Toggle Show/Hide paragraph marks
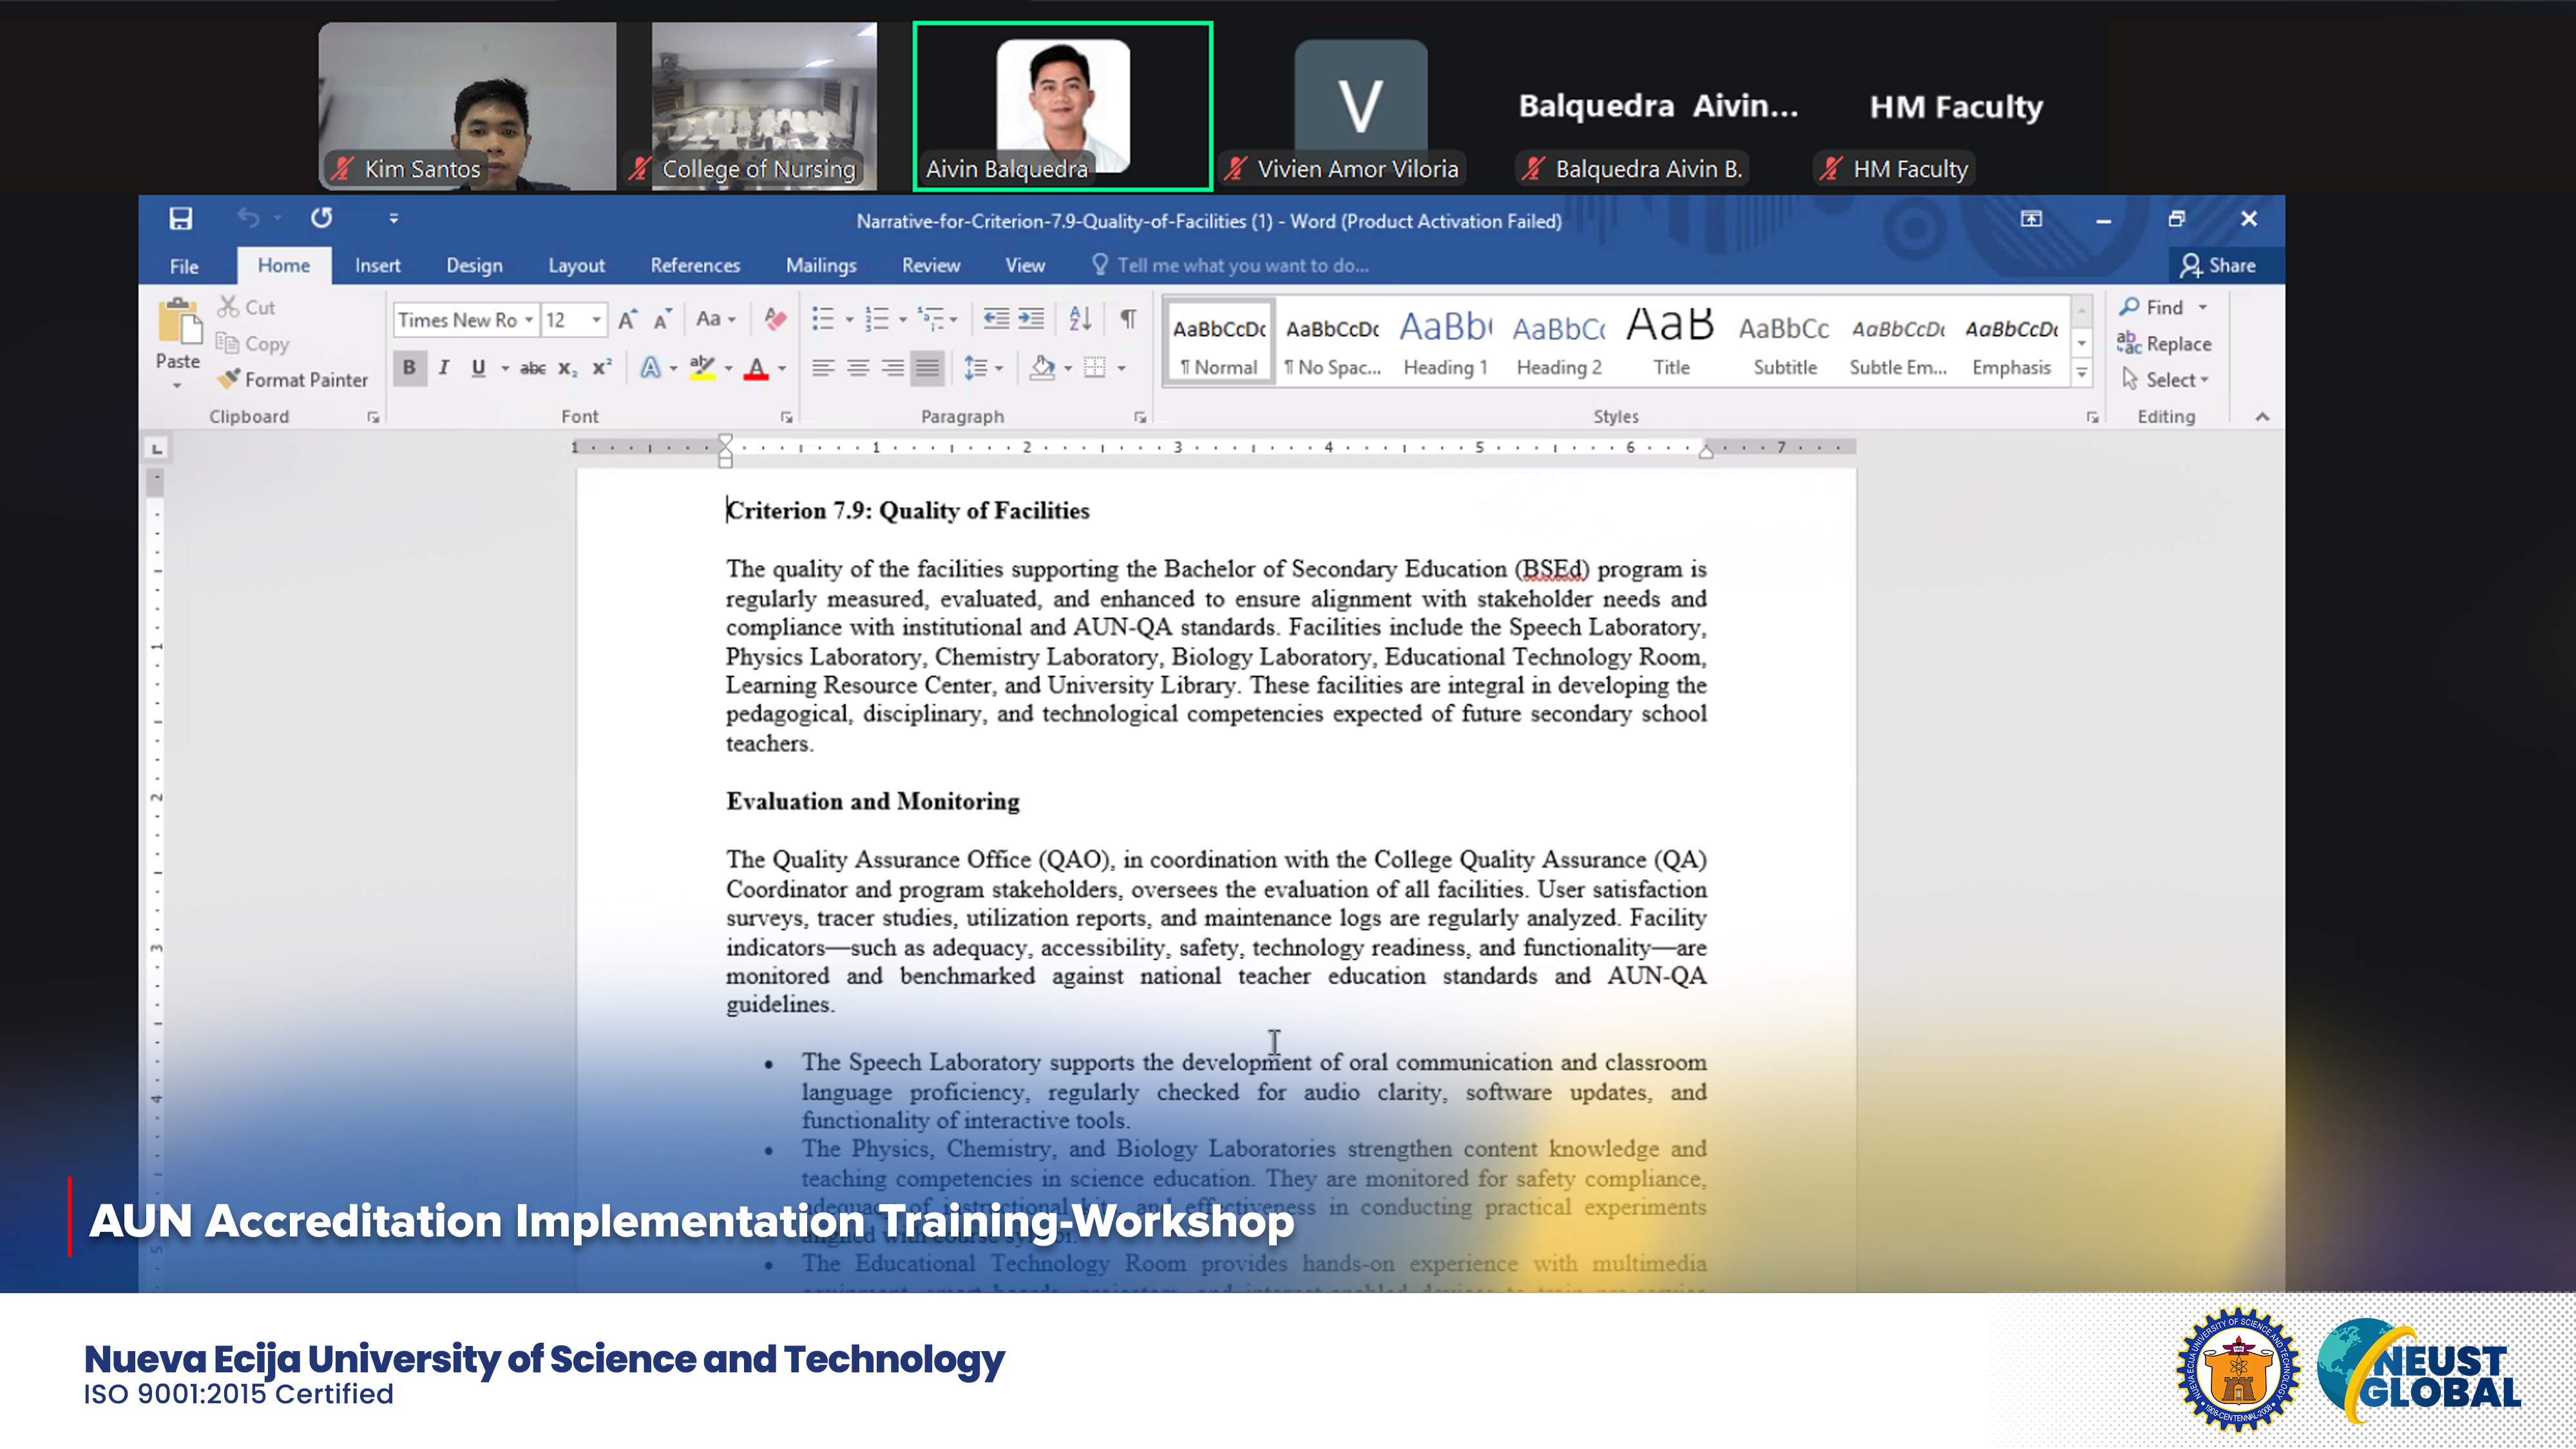The width and height of the screenshot is (2576, 1449). (1128, 319)
